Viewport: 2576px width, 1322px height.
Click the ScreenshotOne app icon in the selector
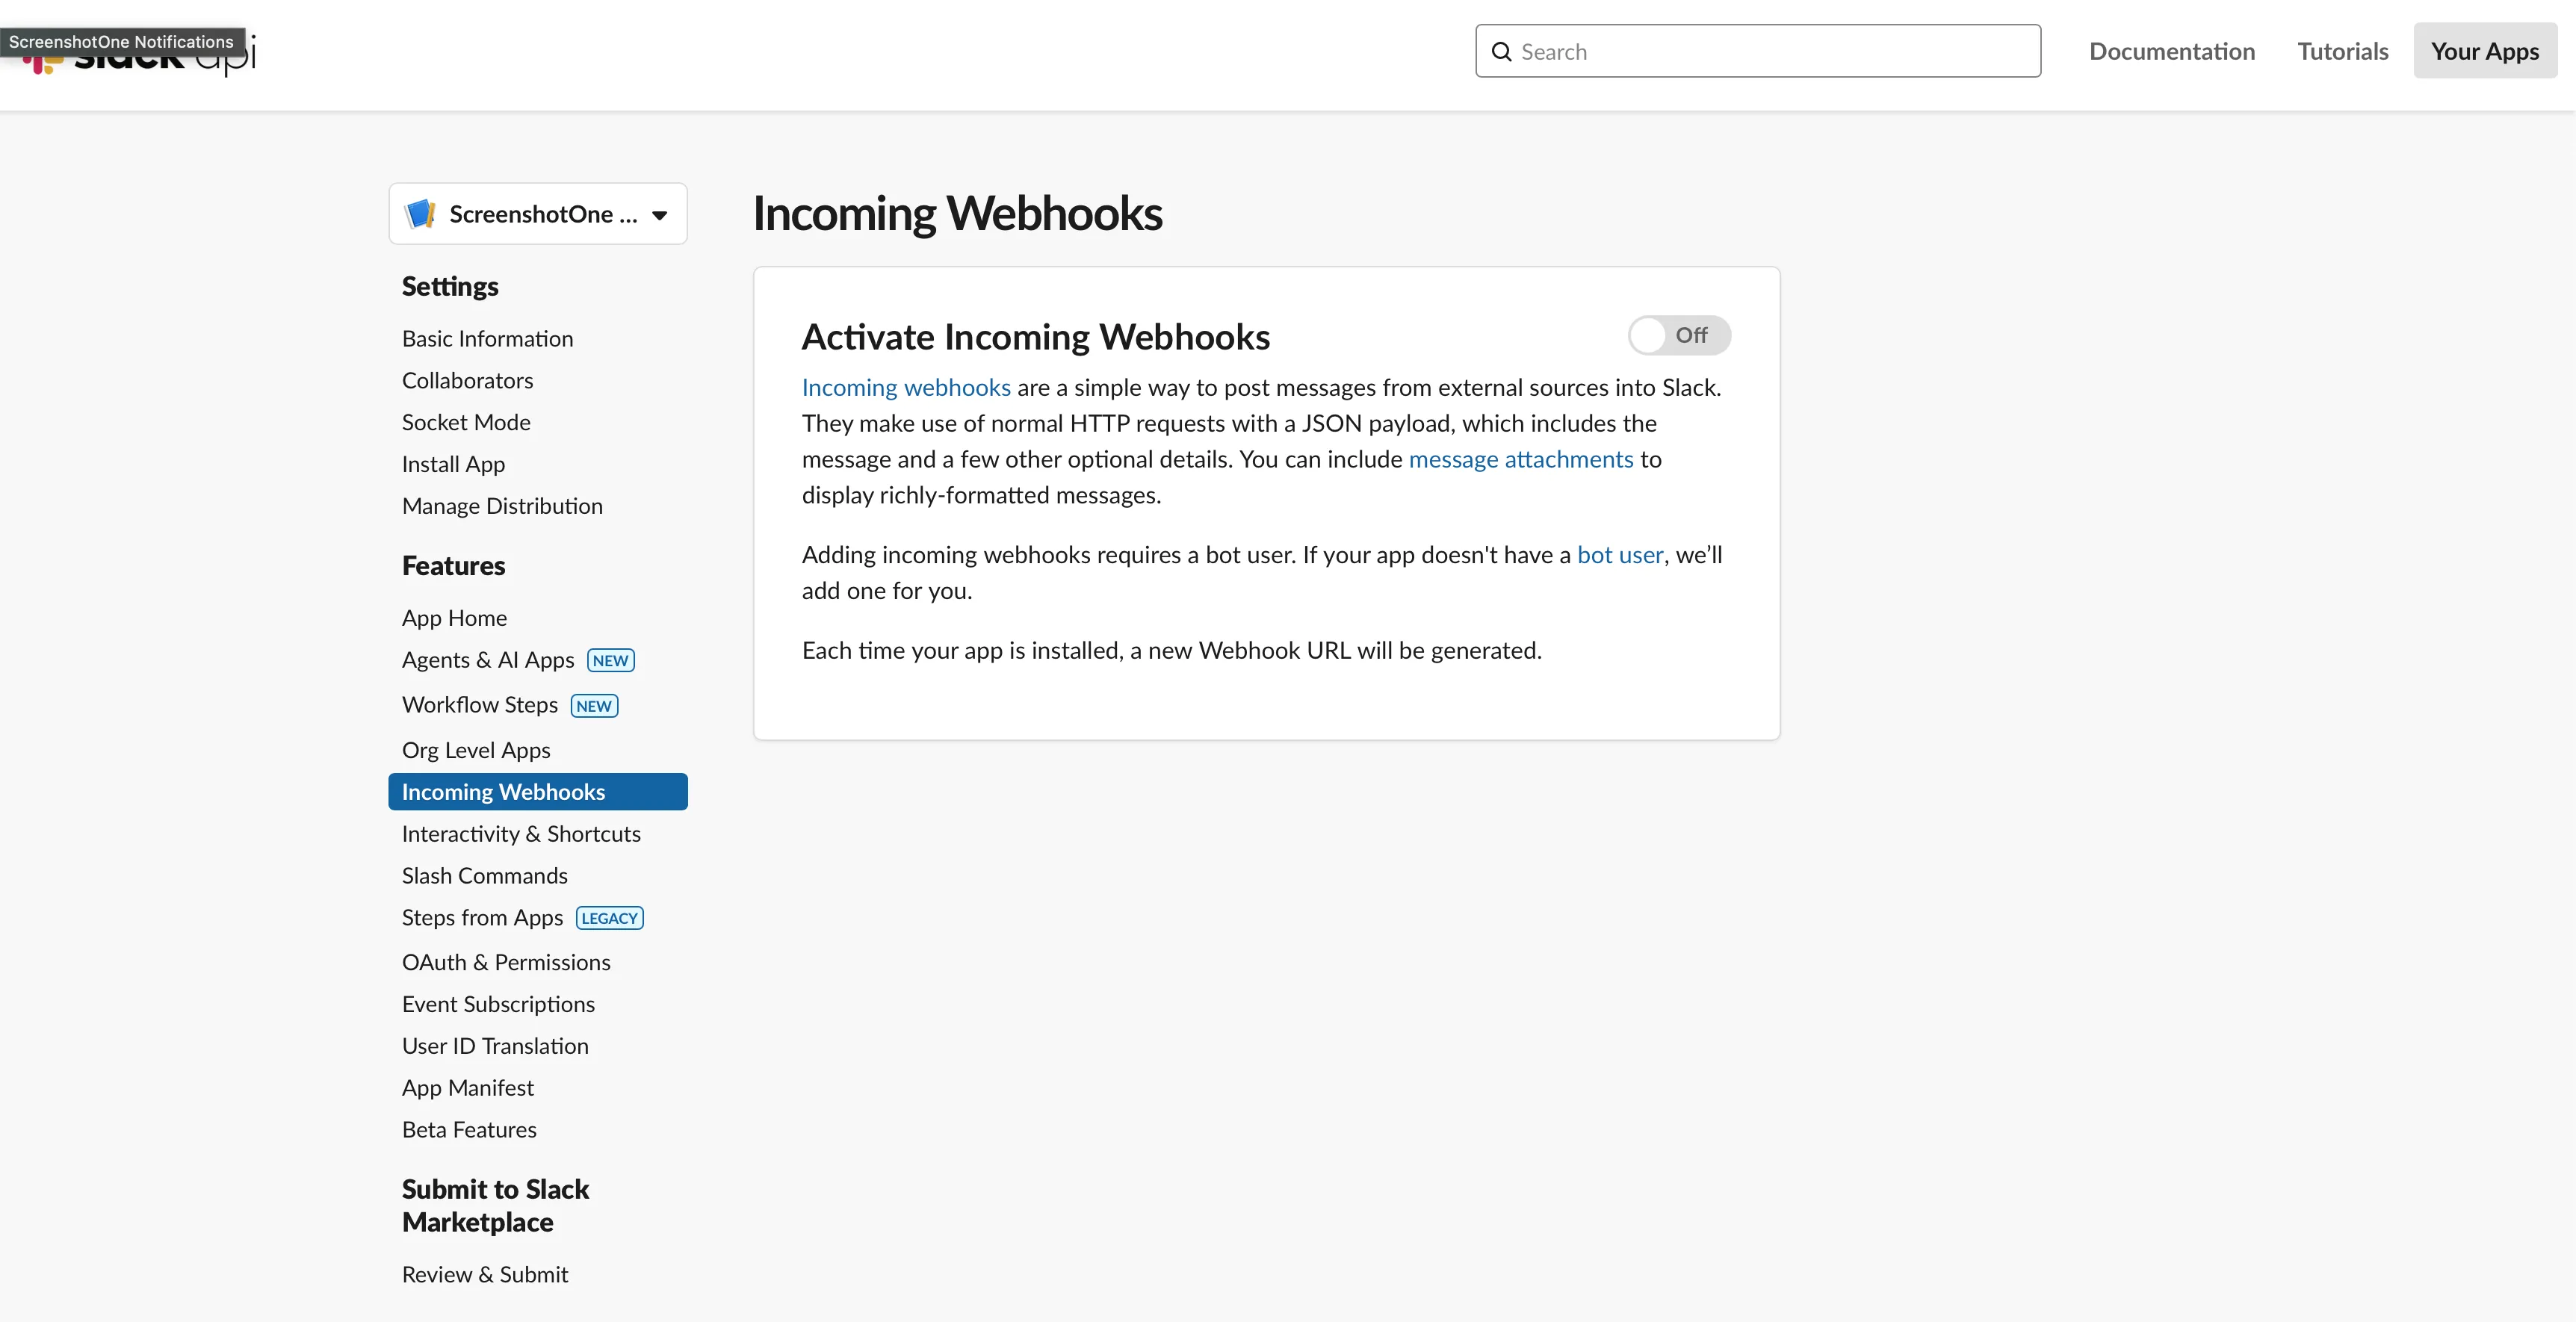[421, 213]
